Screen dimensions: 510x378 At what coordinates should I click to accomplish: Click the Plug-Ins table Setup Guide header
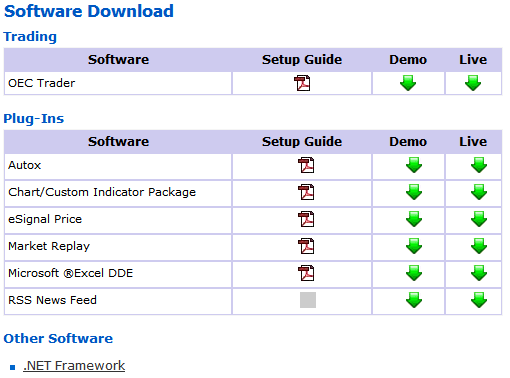click(302, 142)
